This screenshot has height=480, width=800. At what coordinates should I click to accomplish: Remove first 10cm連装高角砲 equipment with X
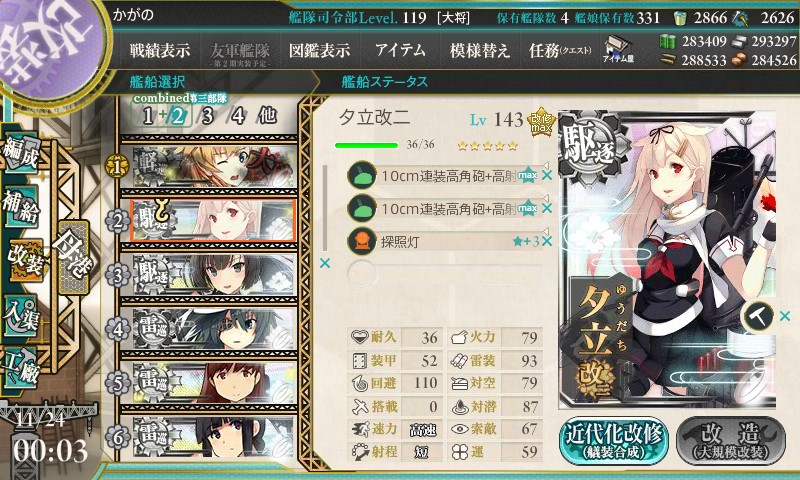[547, 176]
